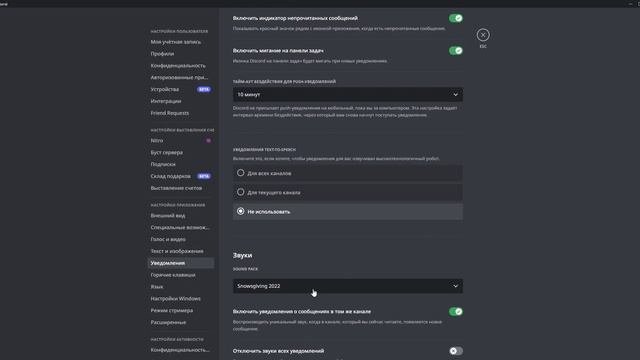This screenshot has height=360, width=640.
Task: Close settings with the Esc circle icon
Action: coord(483,35)
